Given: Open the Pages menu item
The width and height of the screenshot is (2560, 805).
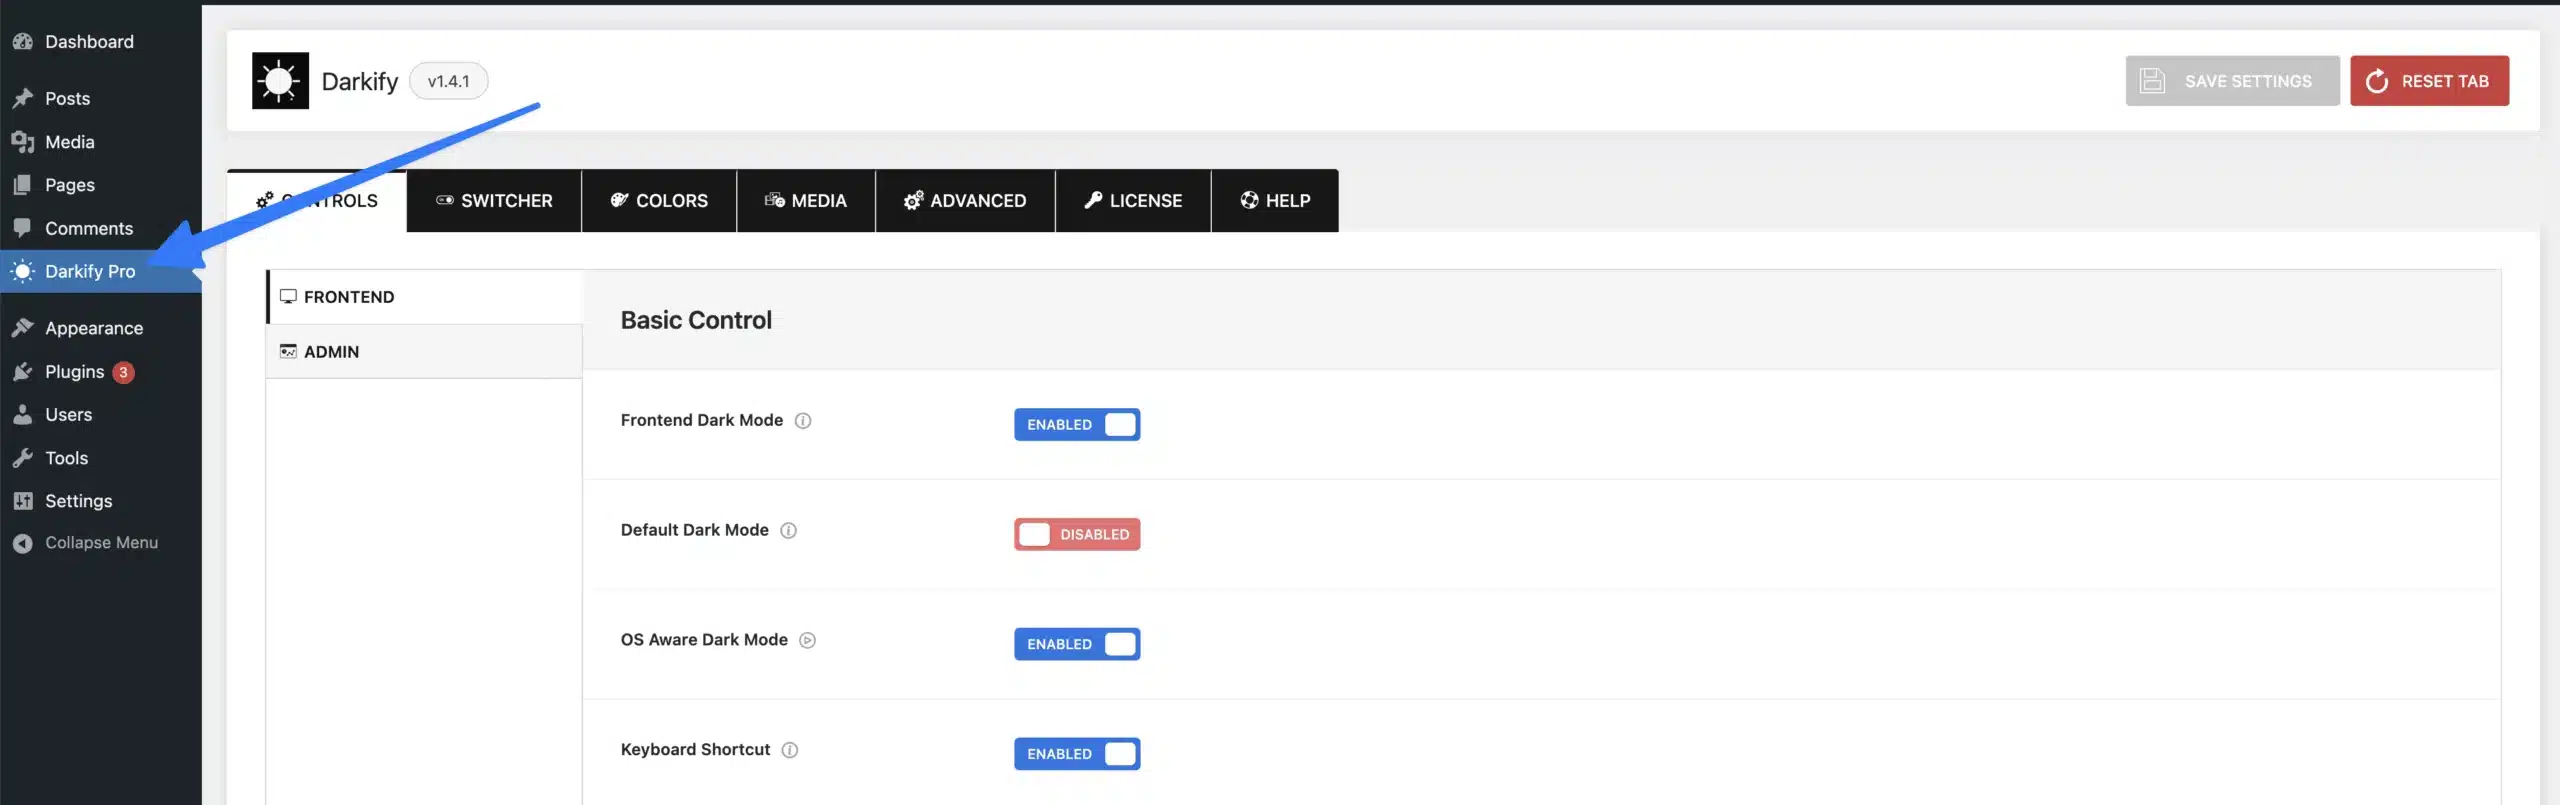Looking at the screenshot, I should coord(101,185).
